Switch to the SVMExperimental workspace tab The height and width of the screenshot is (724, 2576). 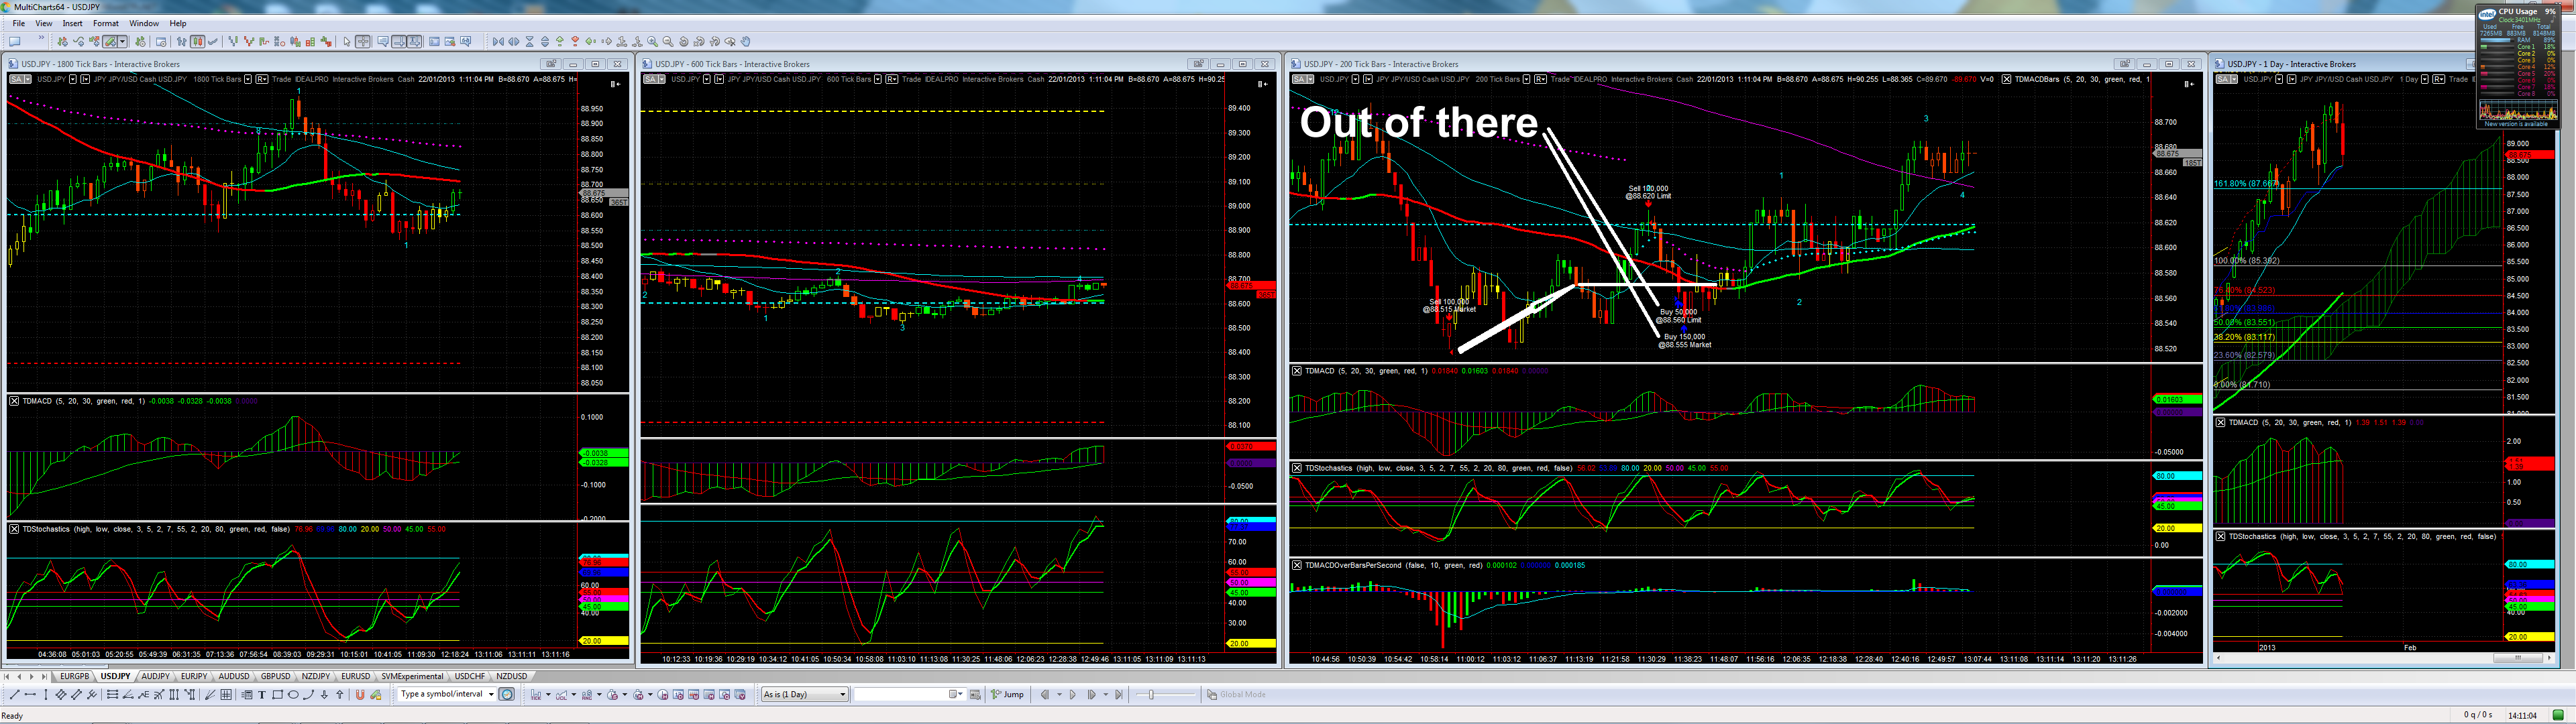(412, 677)
